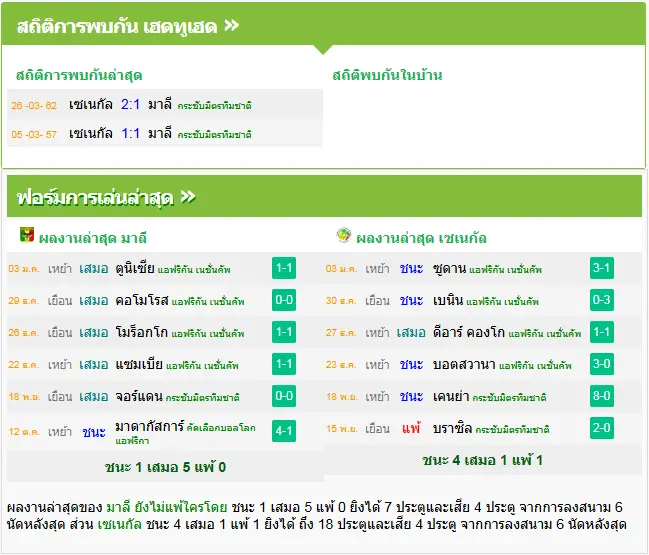Click date 12 ต.ค. in Mali results

[24, 432]
